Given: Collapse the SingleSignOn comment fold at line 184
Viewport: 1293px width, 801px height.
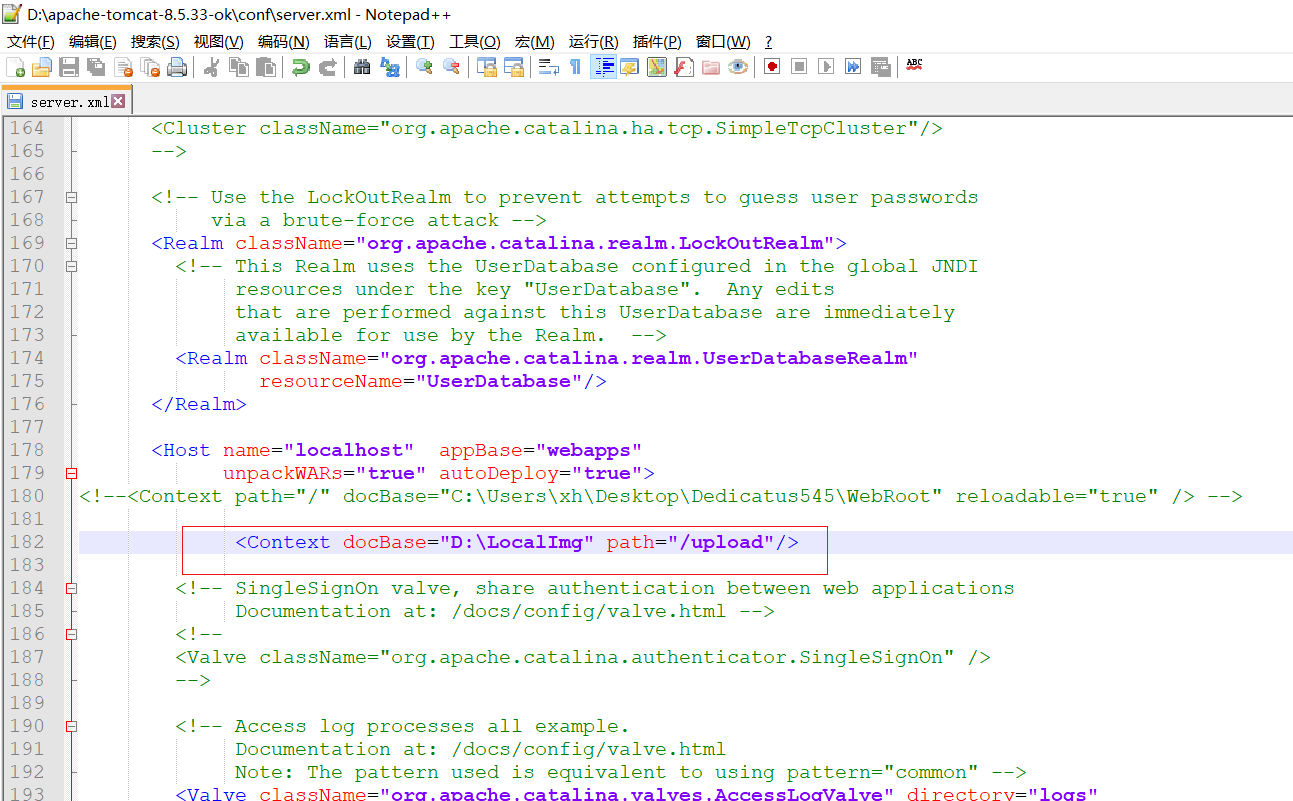Looking at the screenshot, I should click(x=71, y=589).
